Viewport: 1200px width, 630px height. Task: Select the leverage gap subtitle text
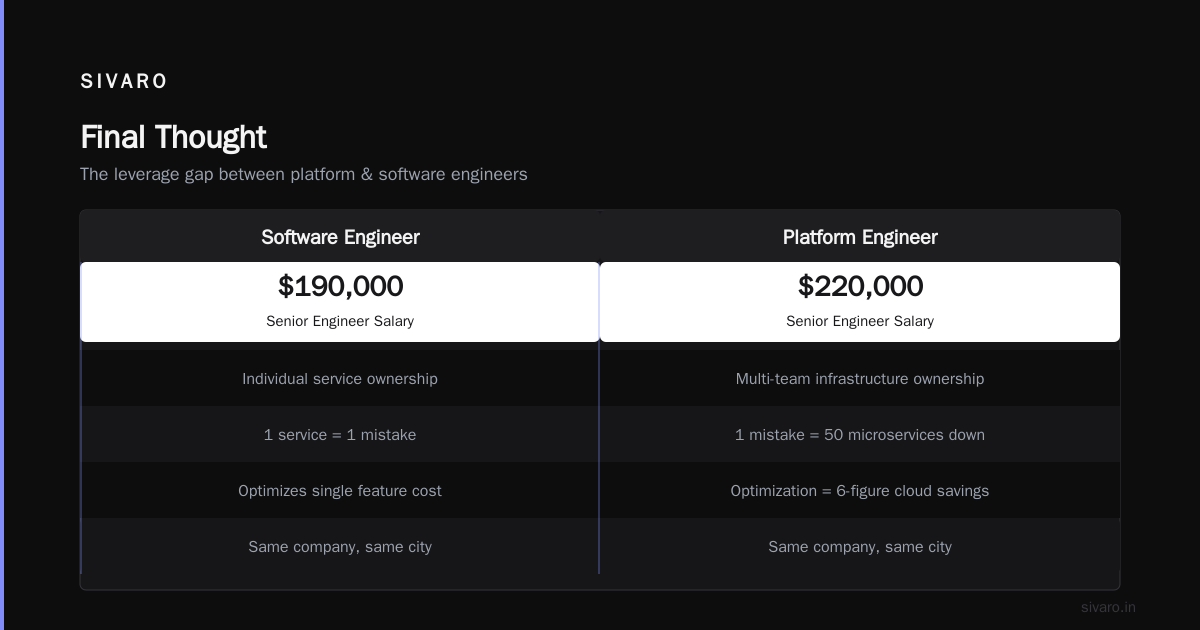click(303, 174)
